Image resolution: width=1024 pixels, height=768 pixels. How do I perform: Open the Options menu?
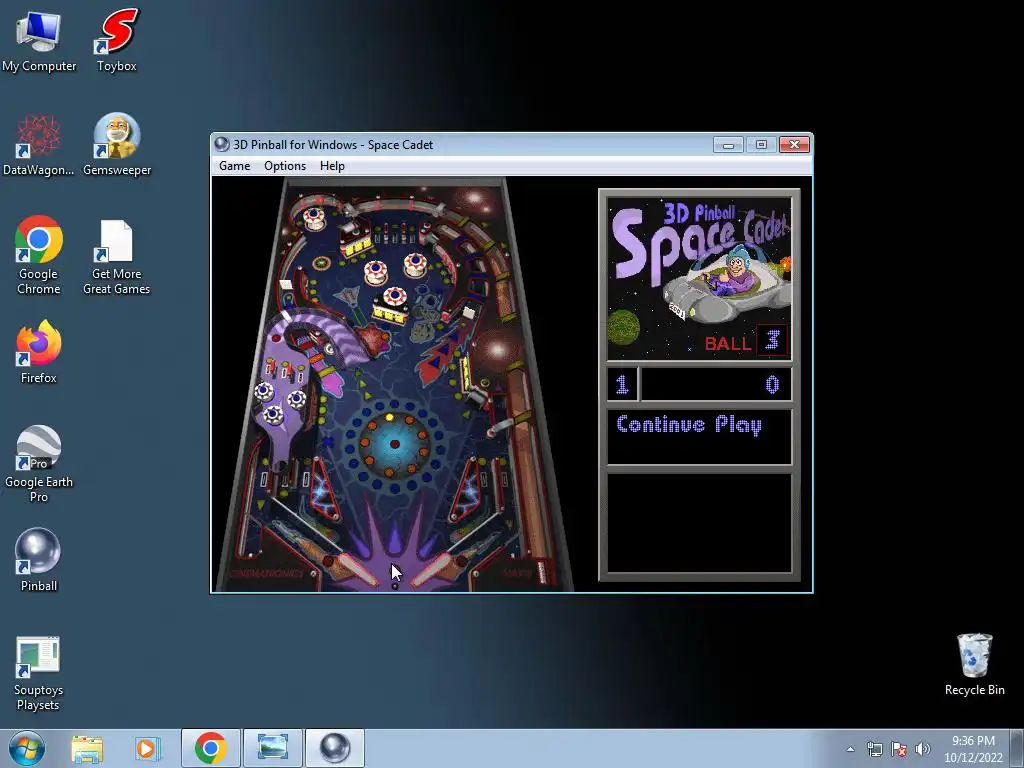click(285, 166)
